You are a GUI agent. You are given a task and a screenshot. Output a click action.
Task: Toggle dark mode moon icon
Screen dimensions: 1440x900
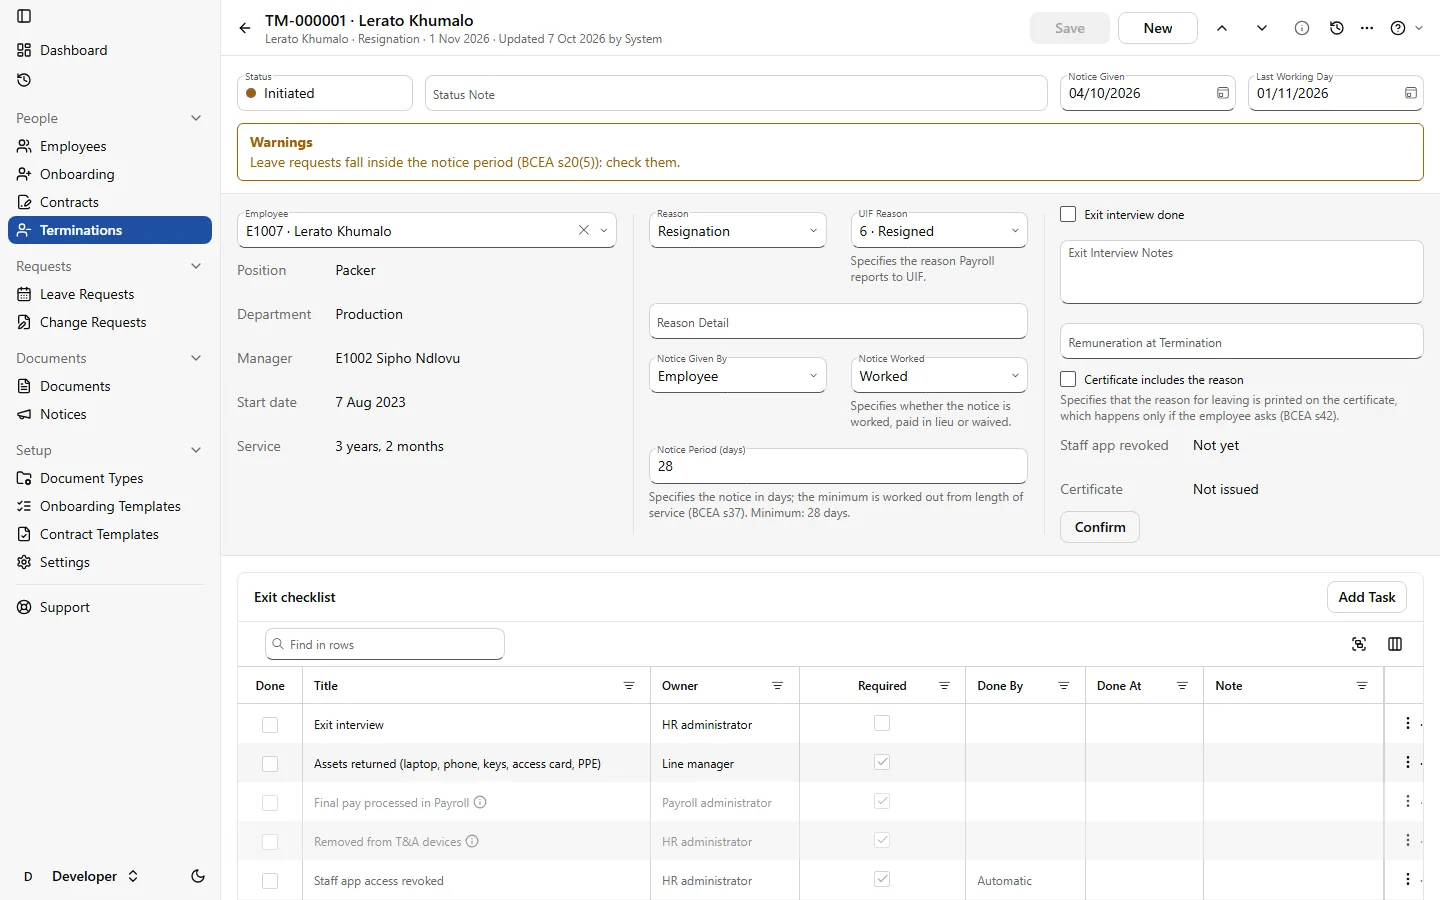click(198, 876)
